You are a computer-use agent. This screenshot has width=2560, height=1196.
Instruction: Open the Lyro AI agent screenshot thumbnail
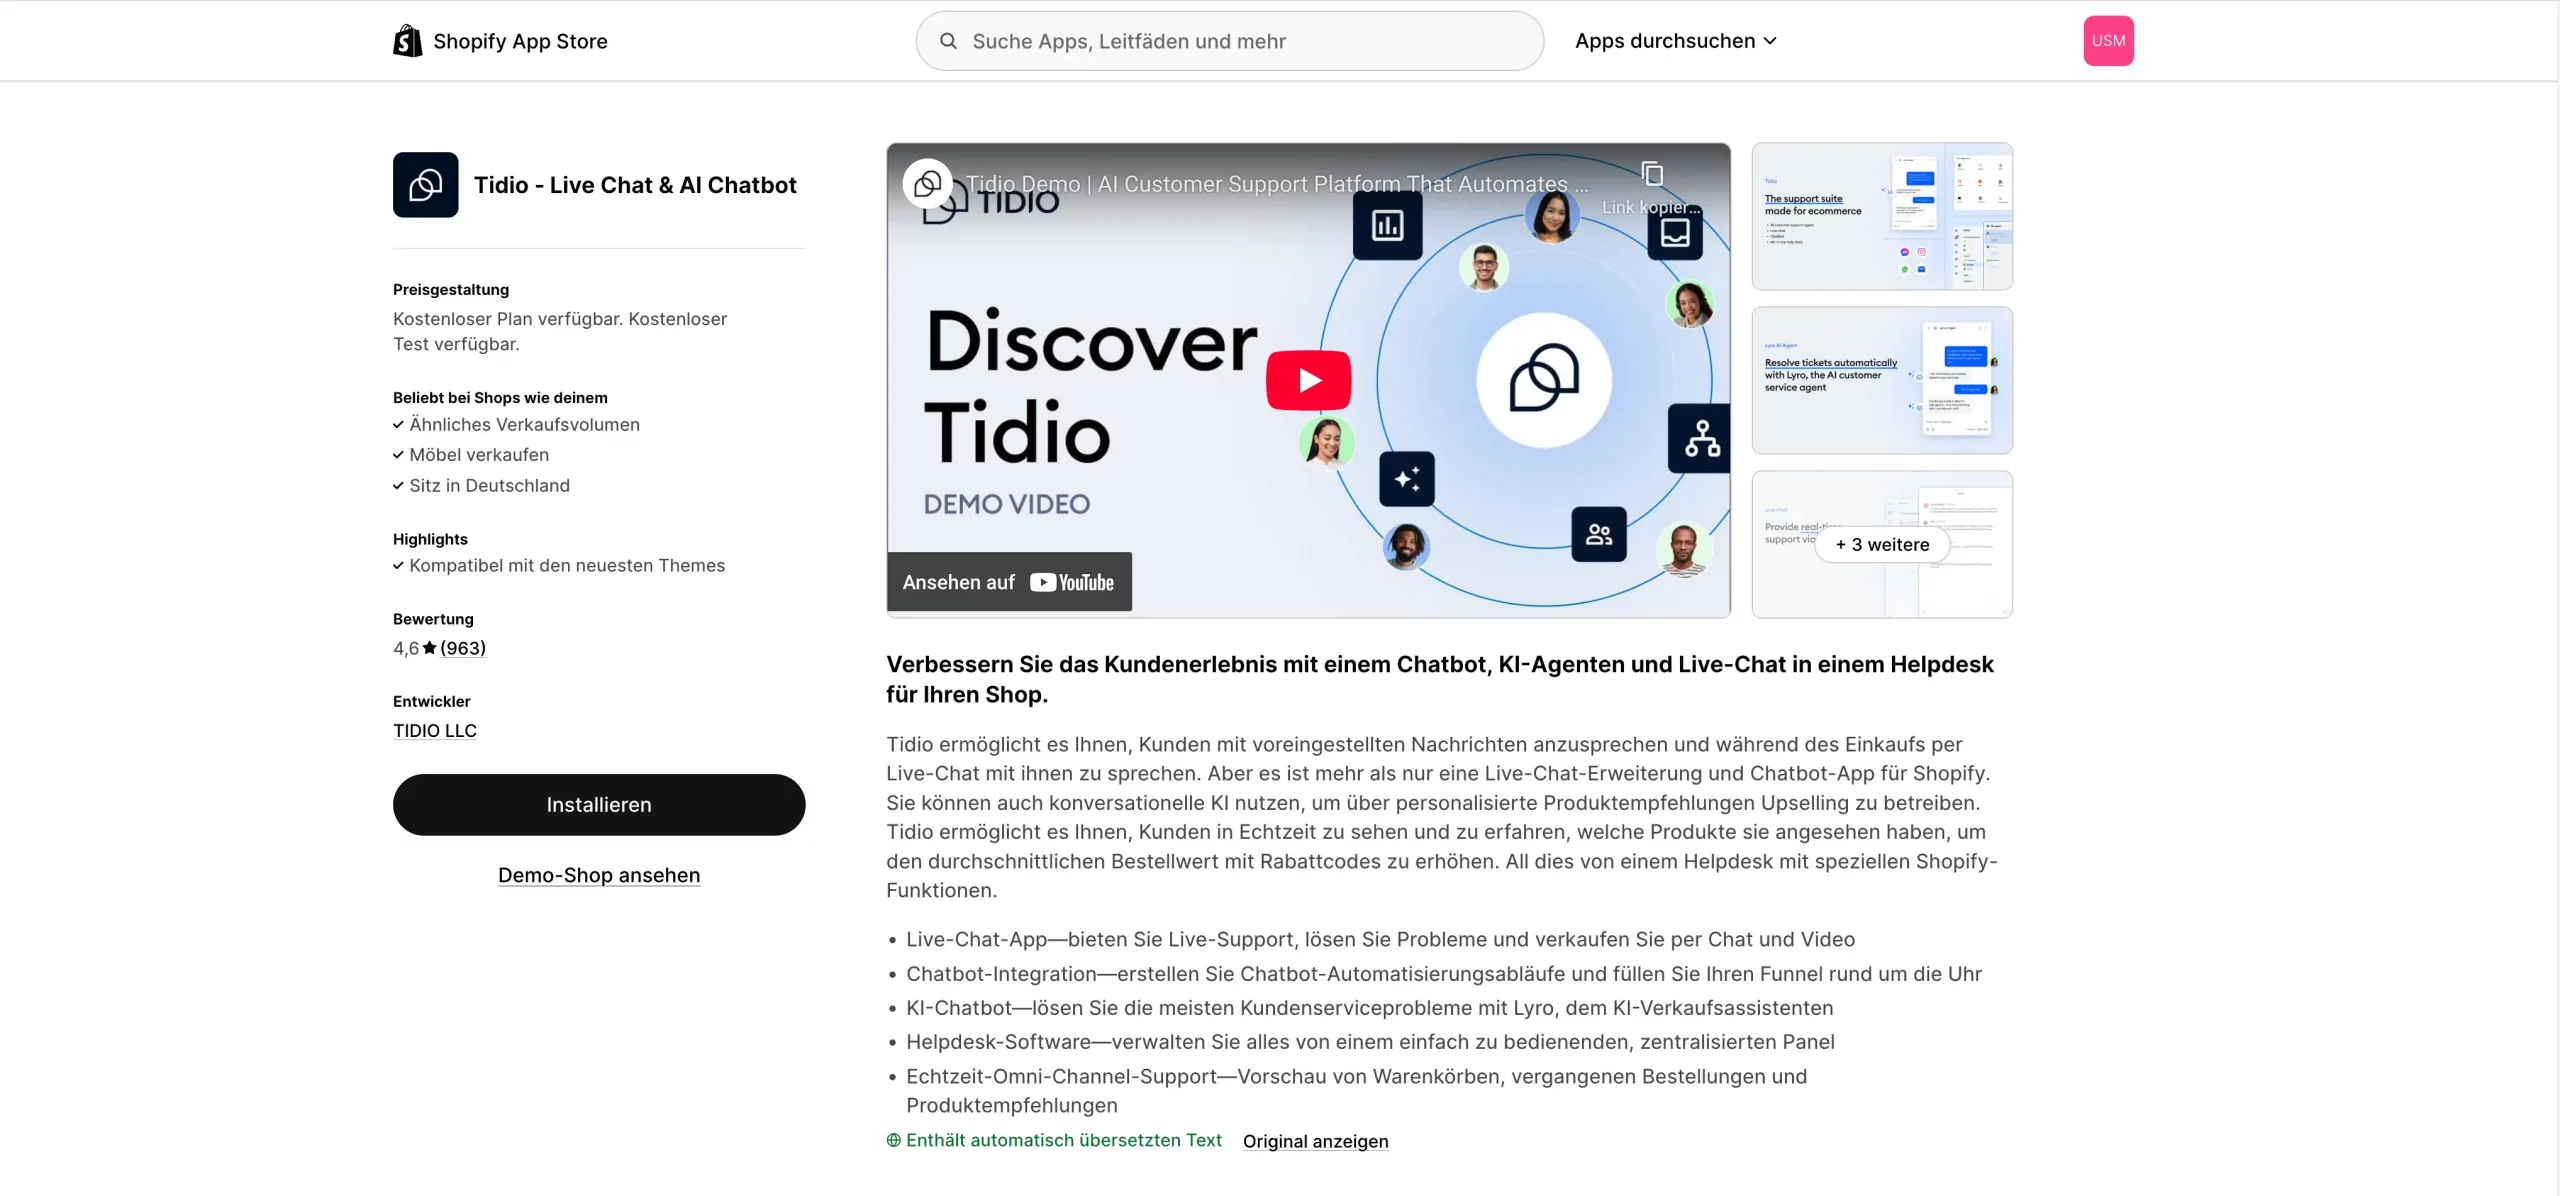1882,380
